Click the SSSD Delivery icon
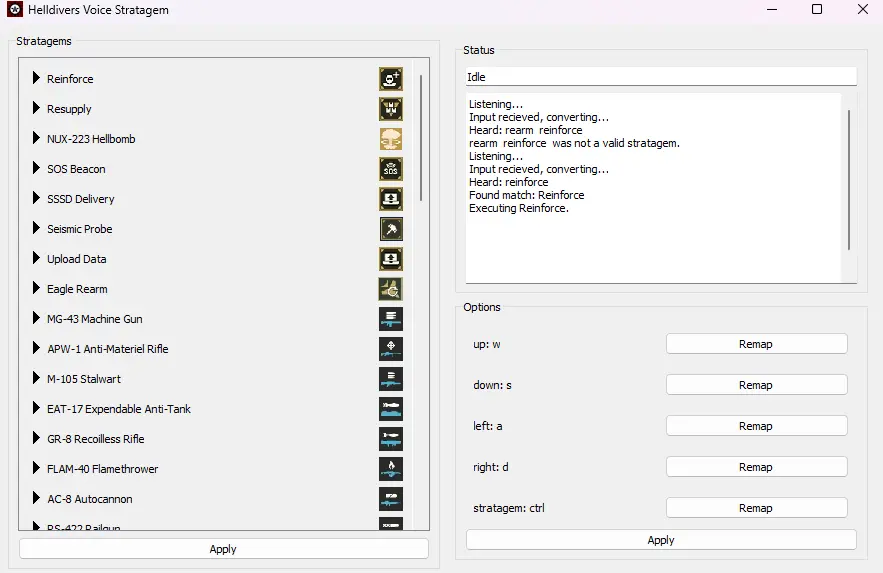The width and height of the screenshot is (883, 573). click(391, 199)
